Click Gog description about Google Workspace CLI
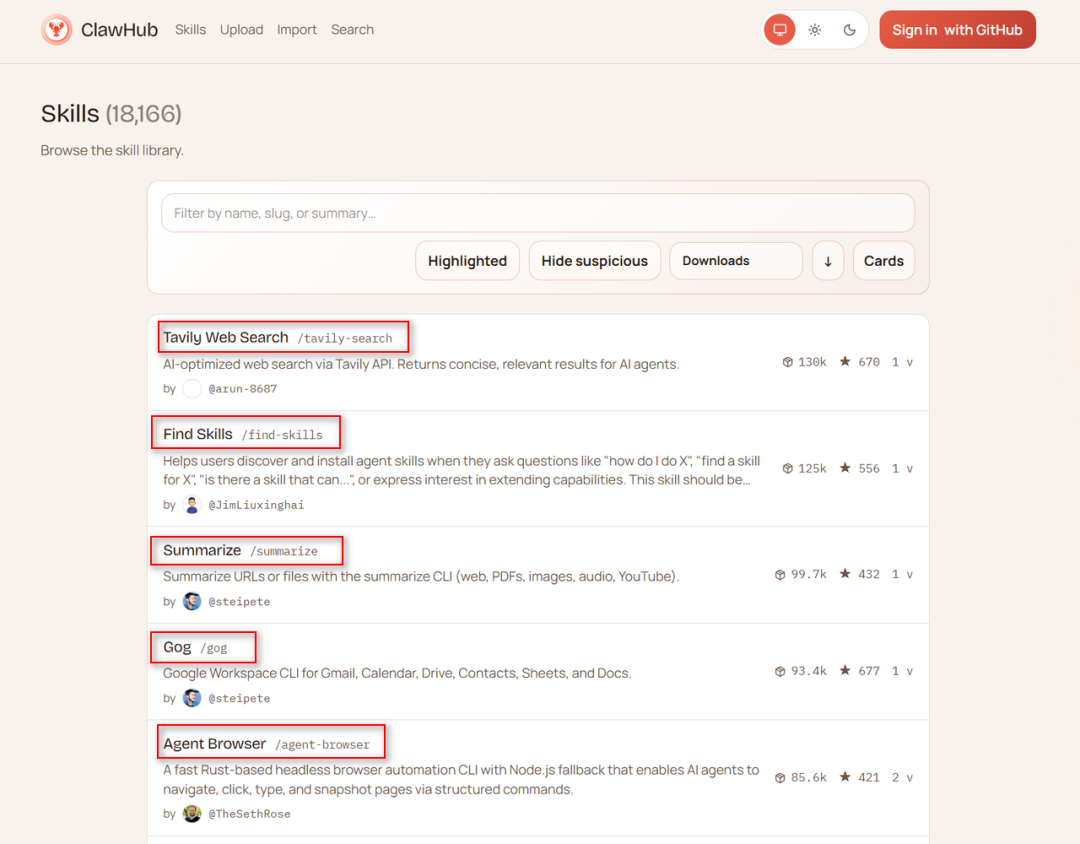Viewport: 1080px width, 844px height. [397, 673]
